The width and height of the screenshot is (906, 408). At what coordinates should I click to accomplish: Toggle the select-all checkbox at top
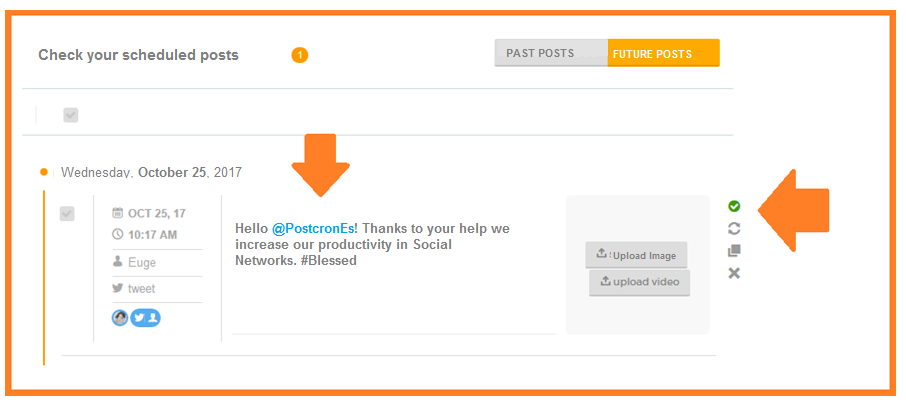(70, 115)
